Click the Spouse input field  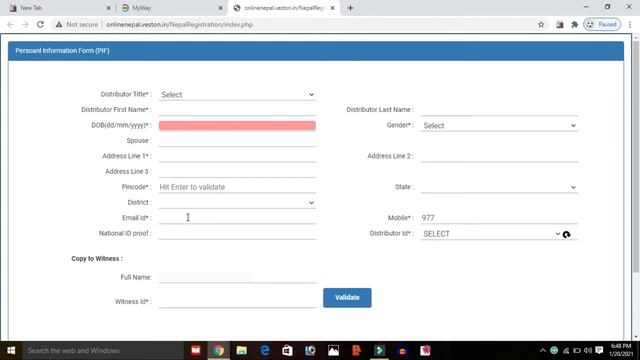pos(237,140)
